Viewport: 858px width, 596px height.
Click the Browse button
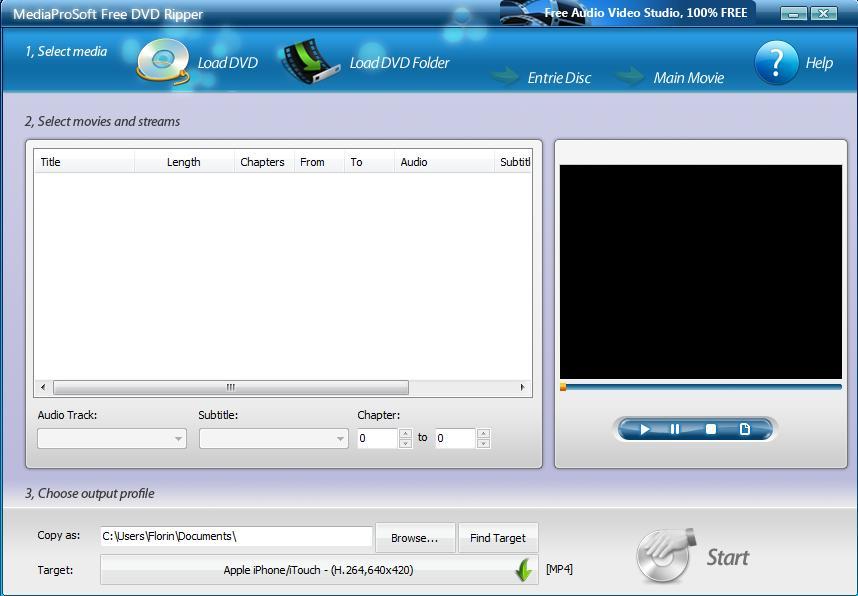point(415,537)
